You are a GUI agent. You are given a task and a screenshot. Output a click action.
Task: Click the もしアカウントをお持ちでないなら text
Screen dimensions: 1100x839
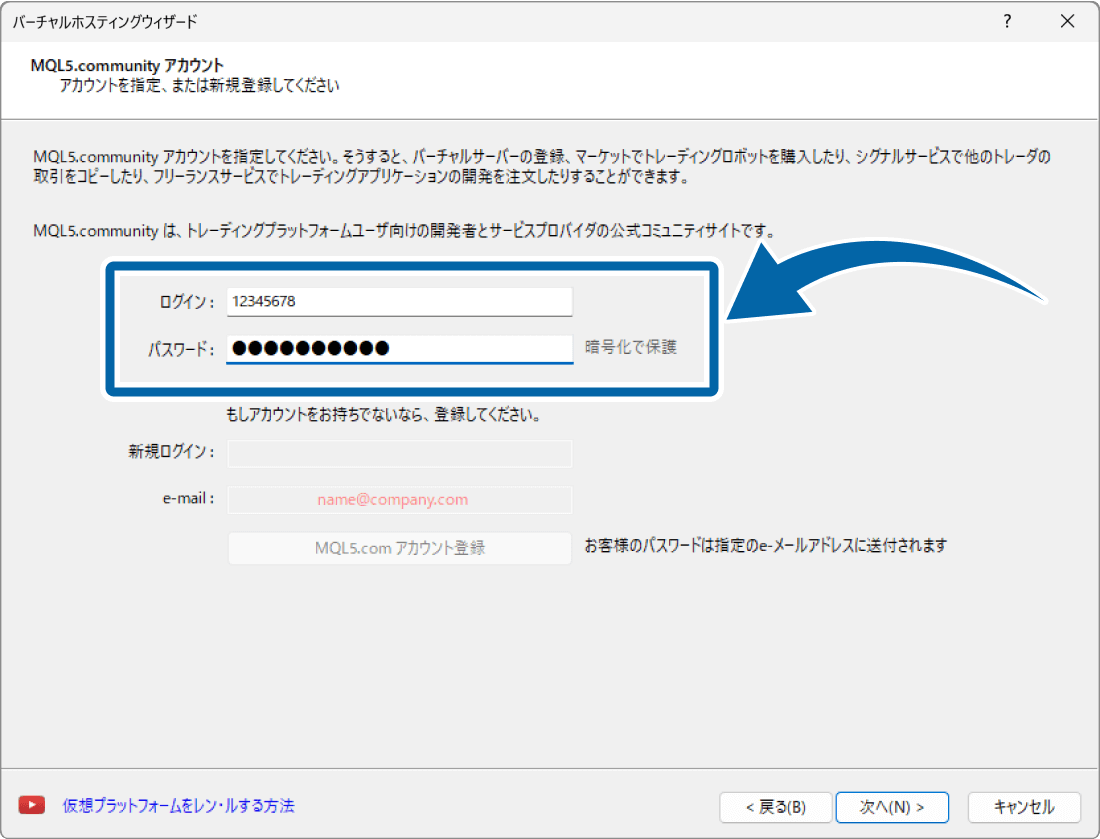383,415
